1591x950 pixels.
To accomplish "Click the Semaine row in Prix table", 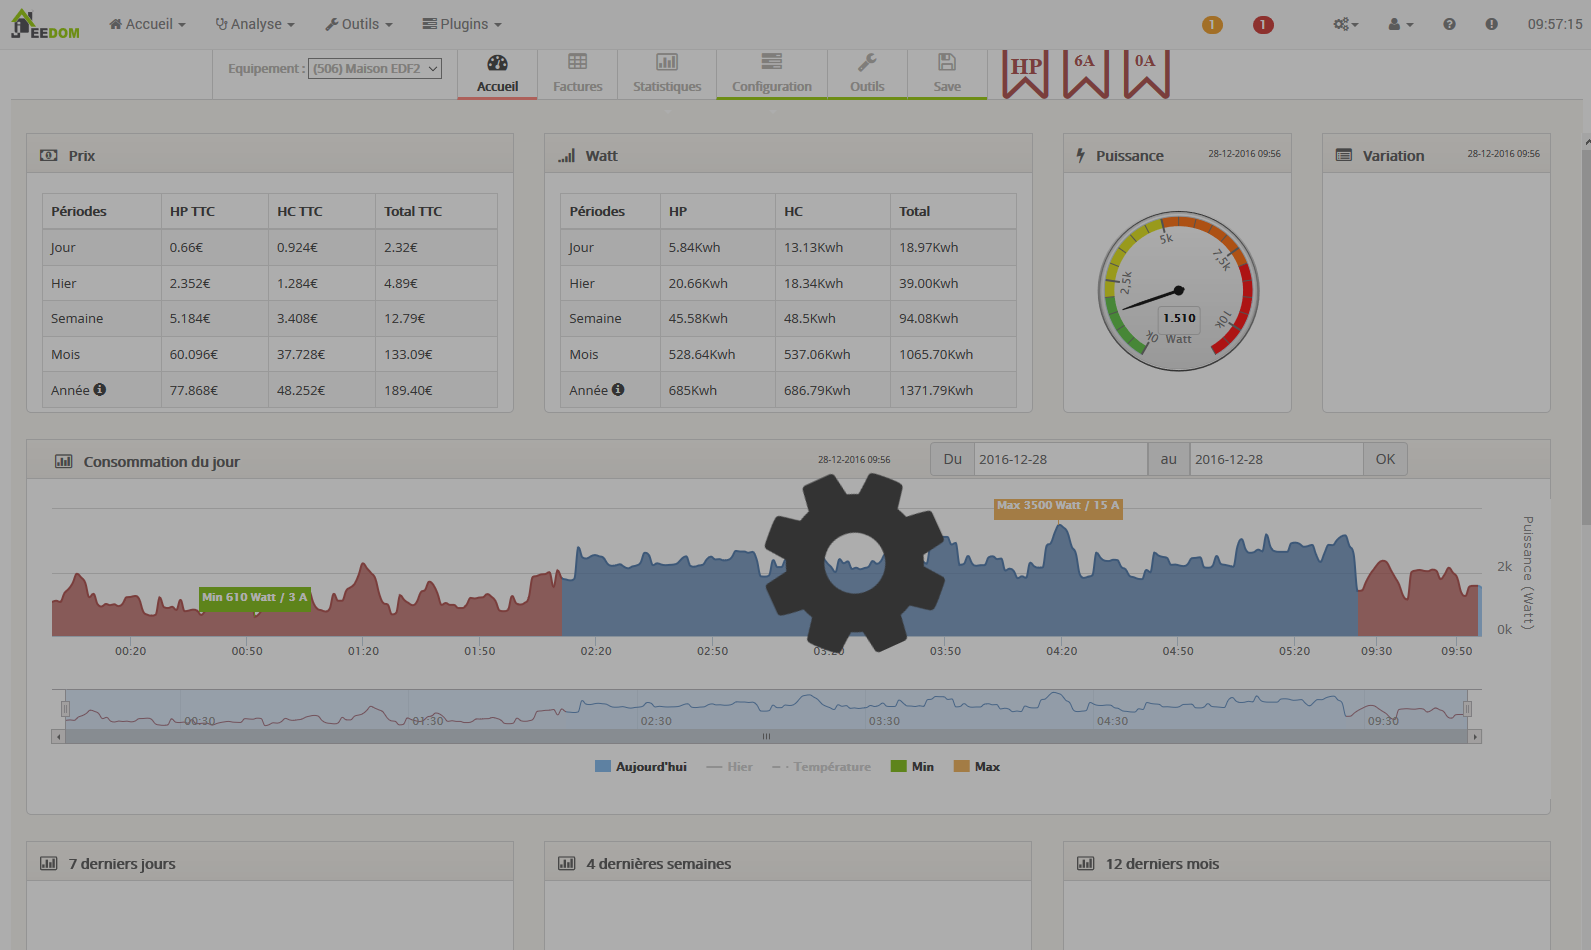I will coord(270,318).
